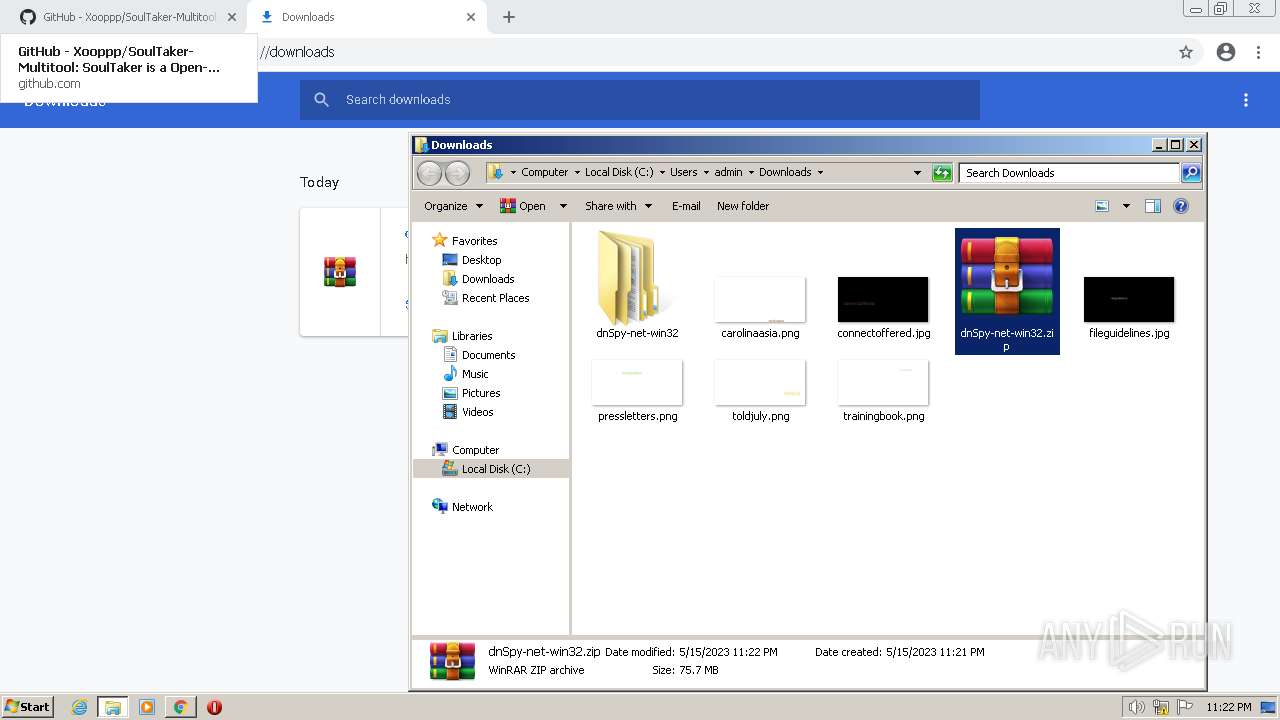The width and height of the screenshot is (1280, 720).
Task: Click Computer in the address breadcrumb
Action: coord(544,172)
